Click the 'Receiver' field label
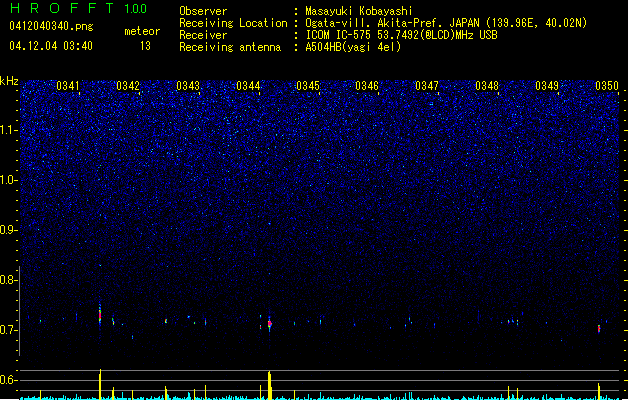Screen dimensions: 629x400 [203, 35]
